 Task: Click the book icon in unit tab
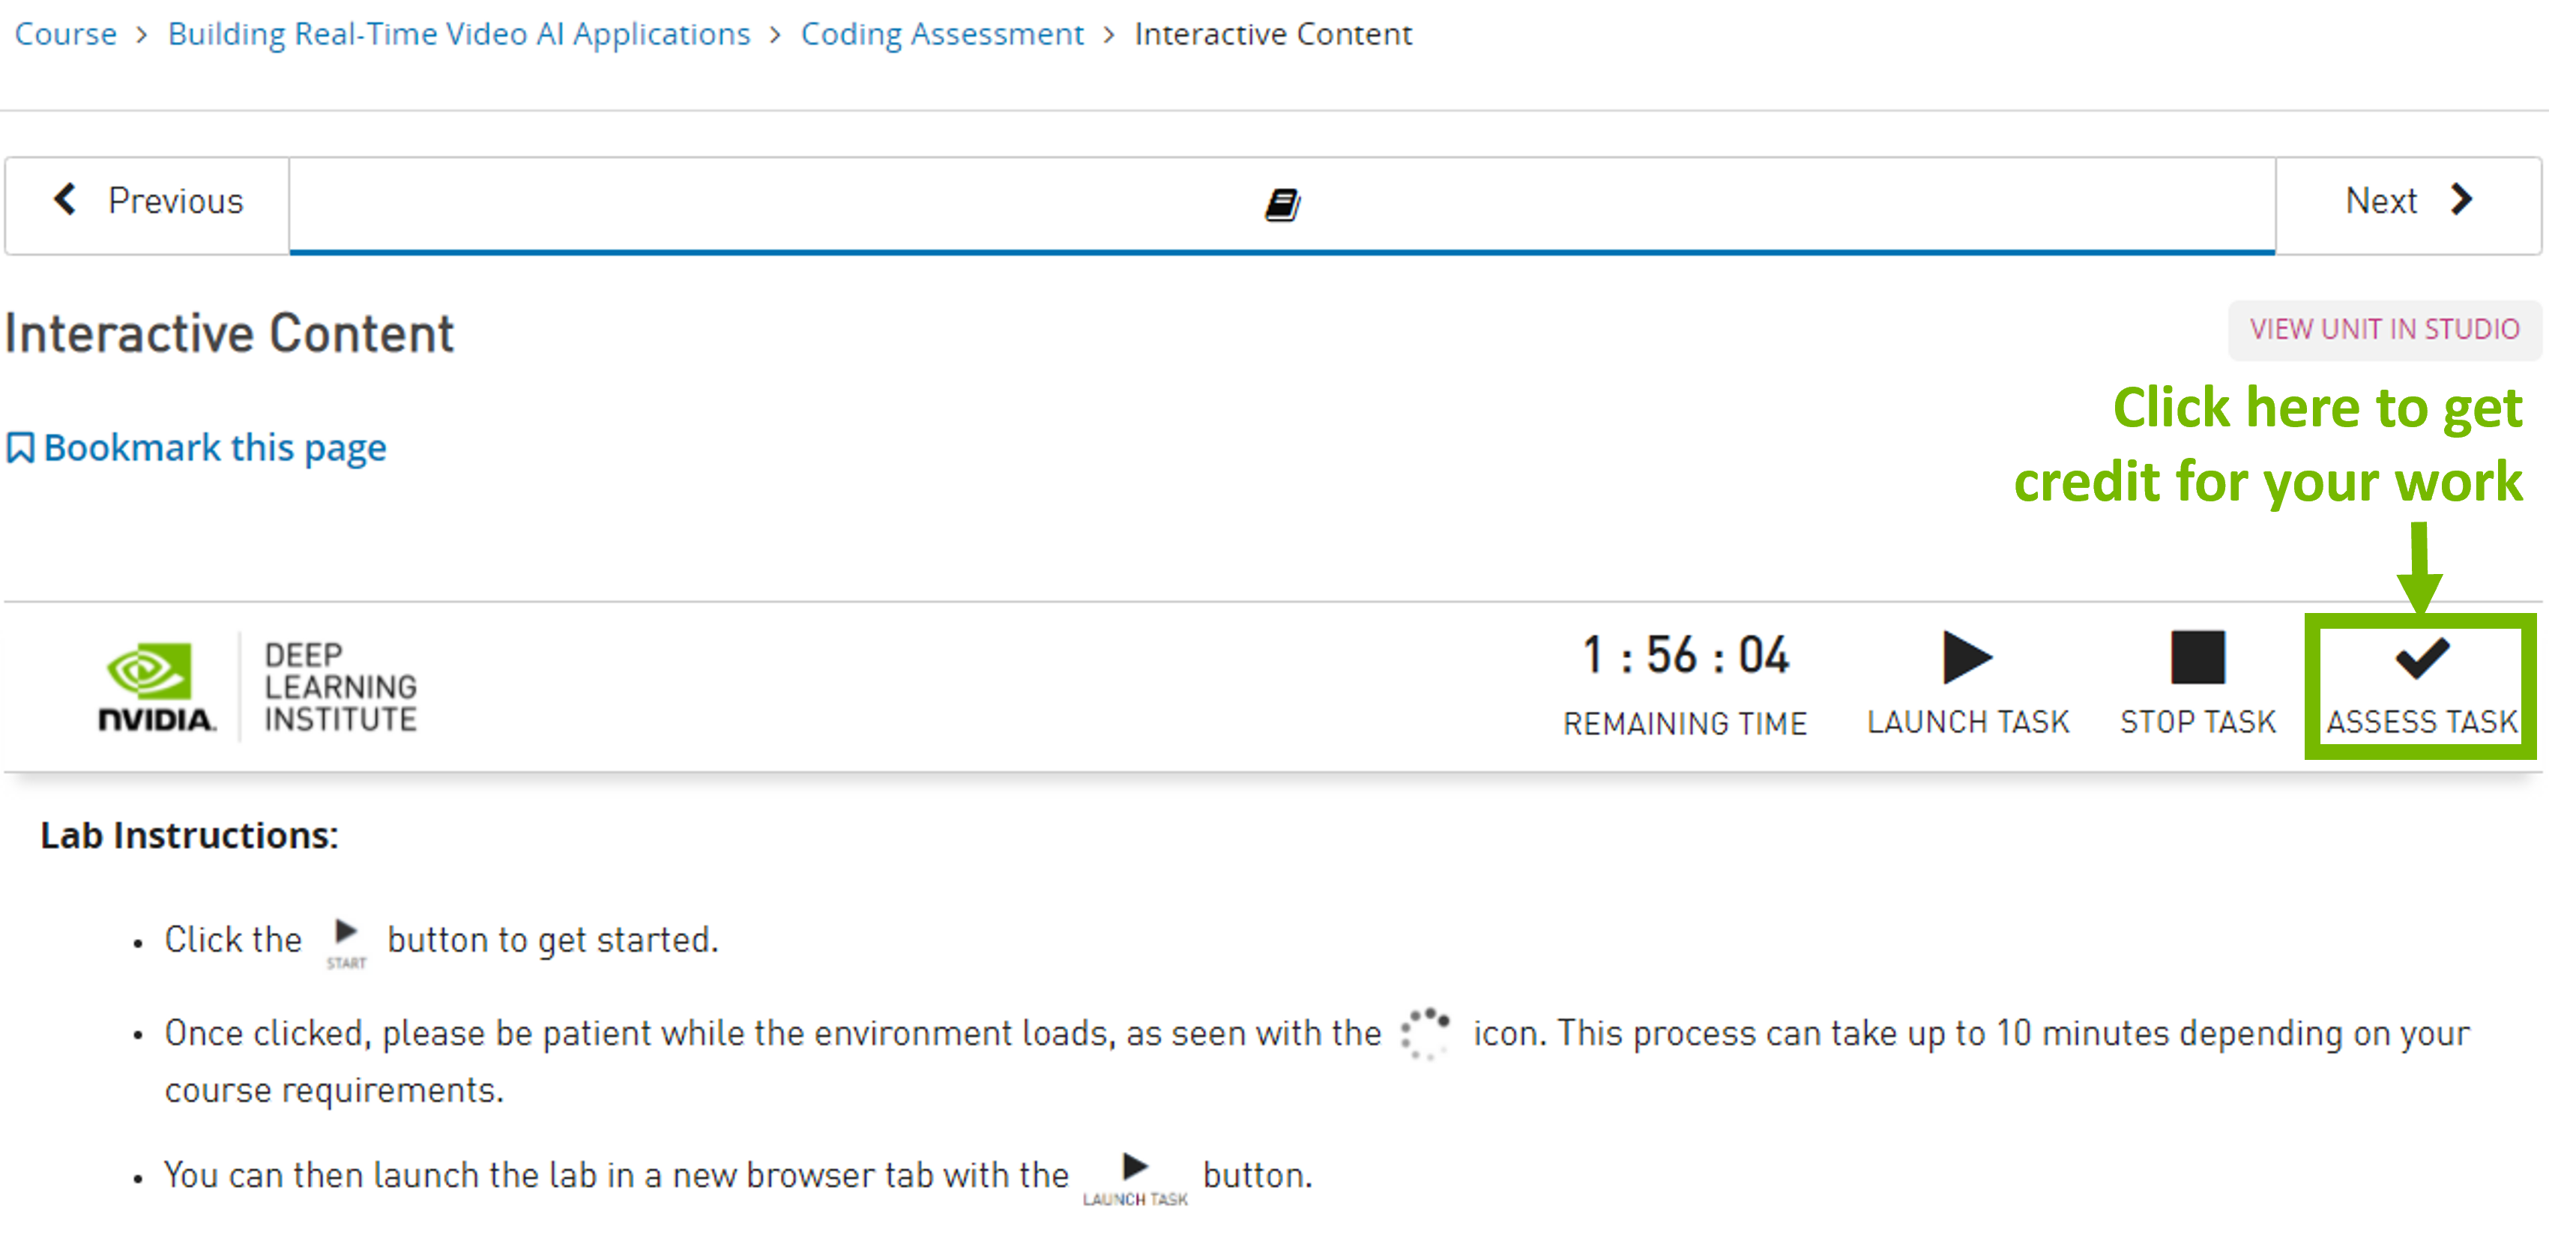click(1281, 205)
